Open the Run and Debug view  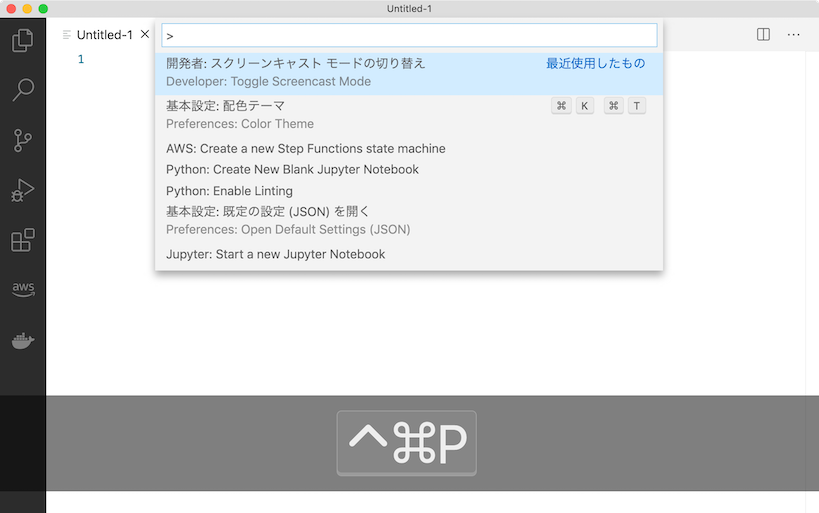pyautogui.click(x=22, y=190)
